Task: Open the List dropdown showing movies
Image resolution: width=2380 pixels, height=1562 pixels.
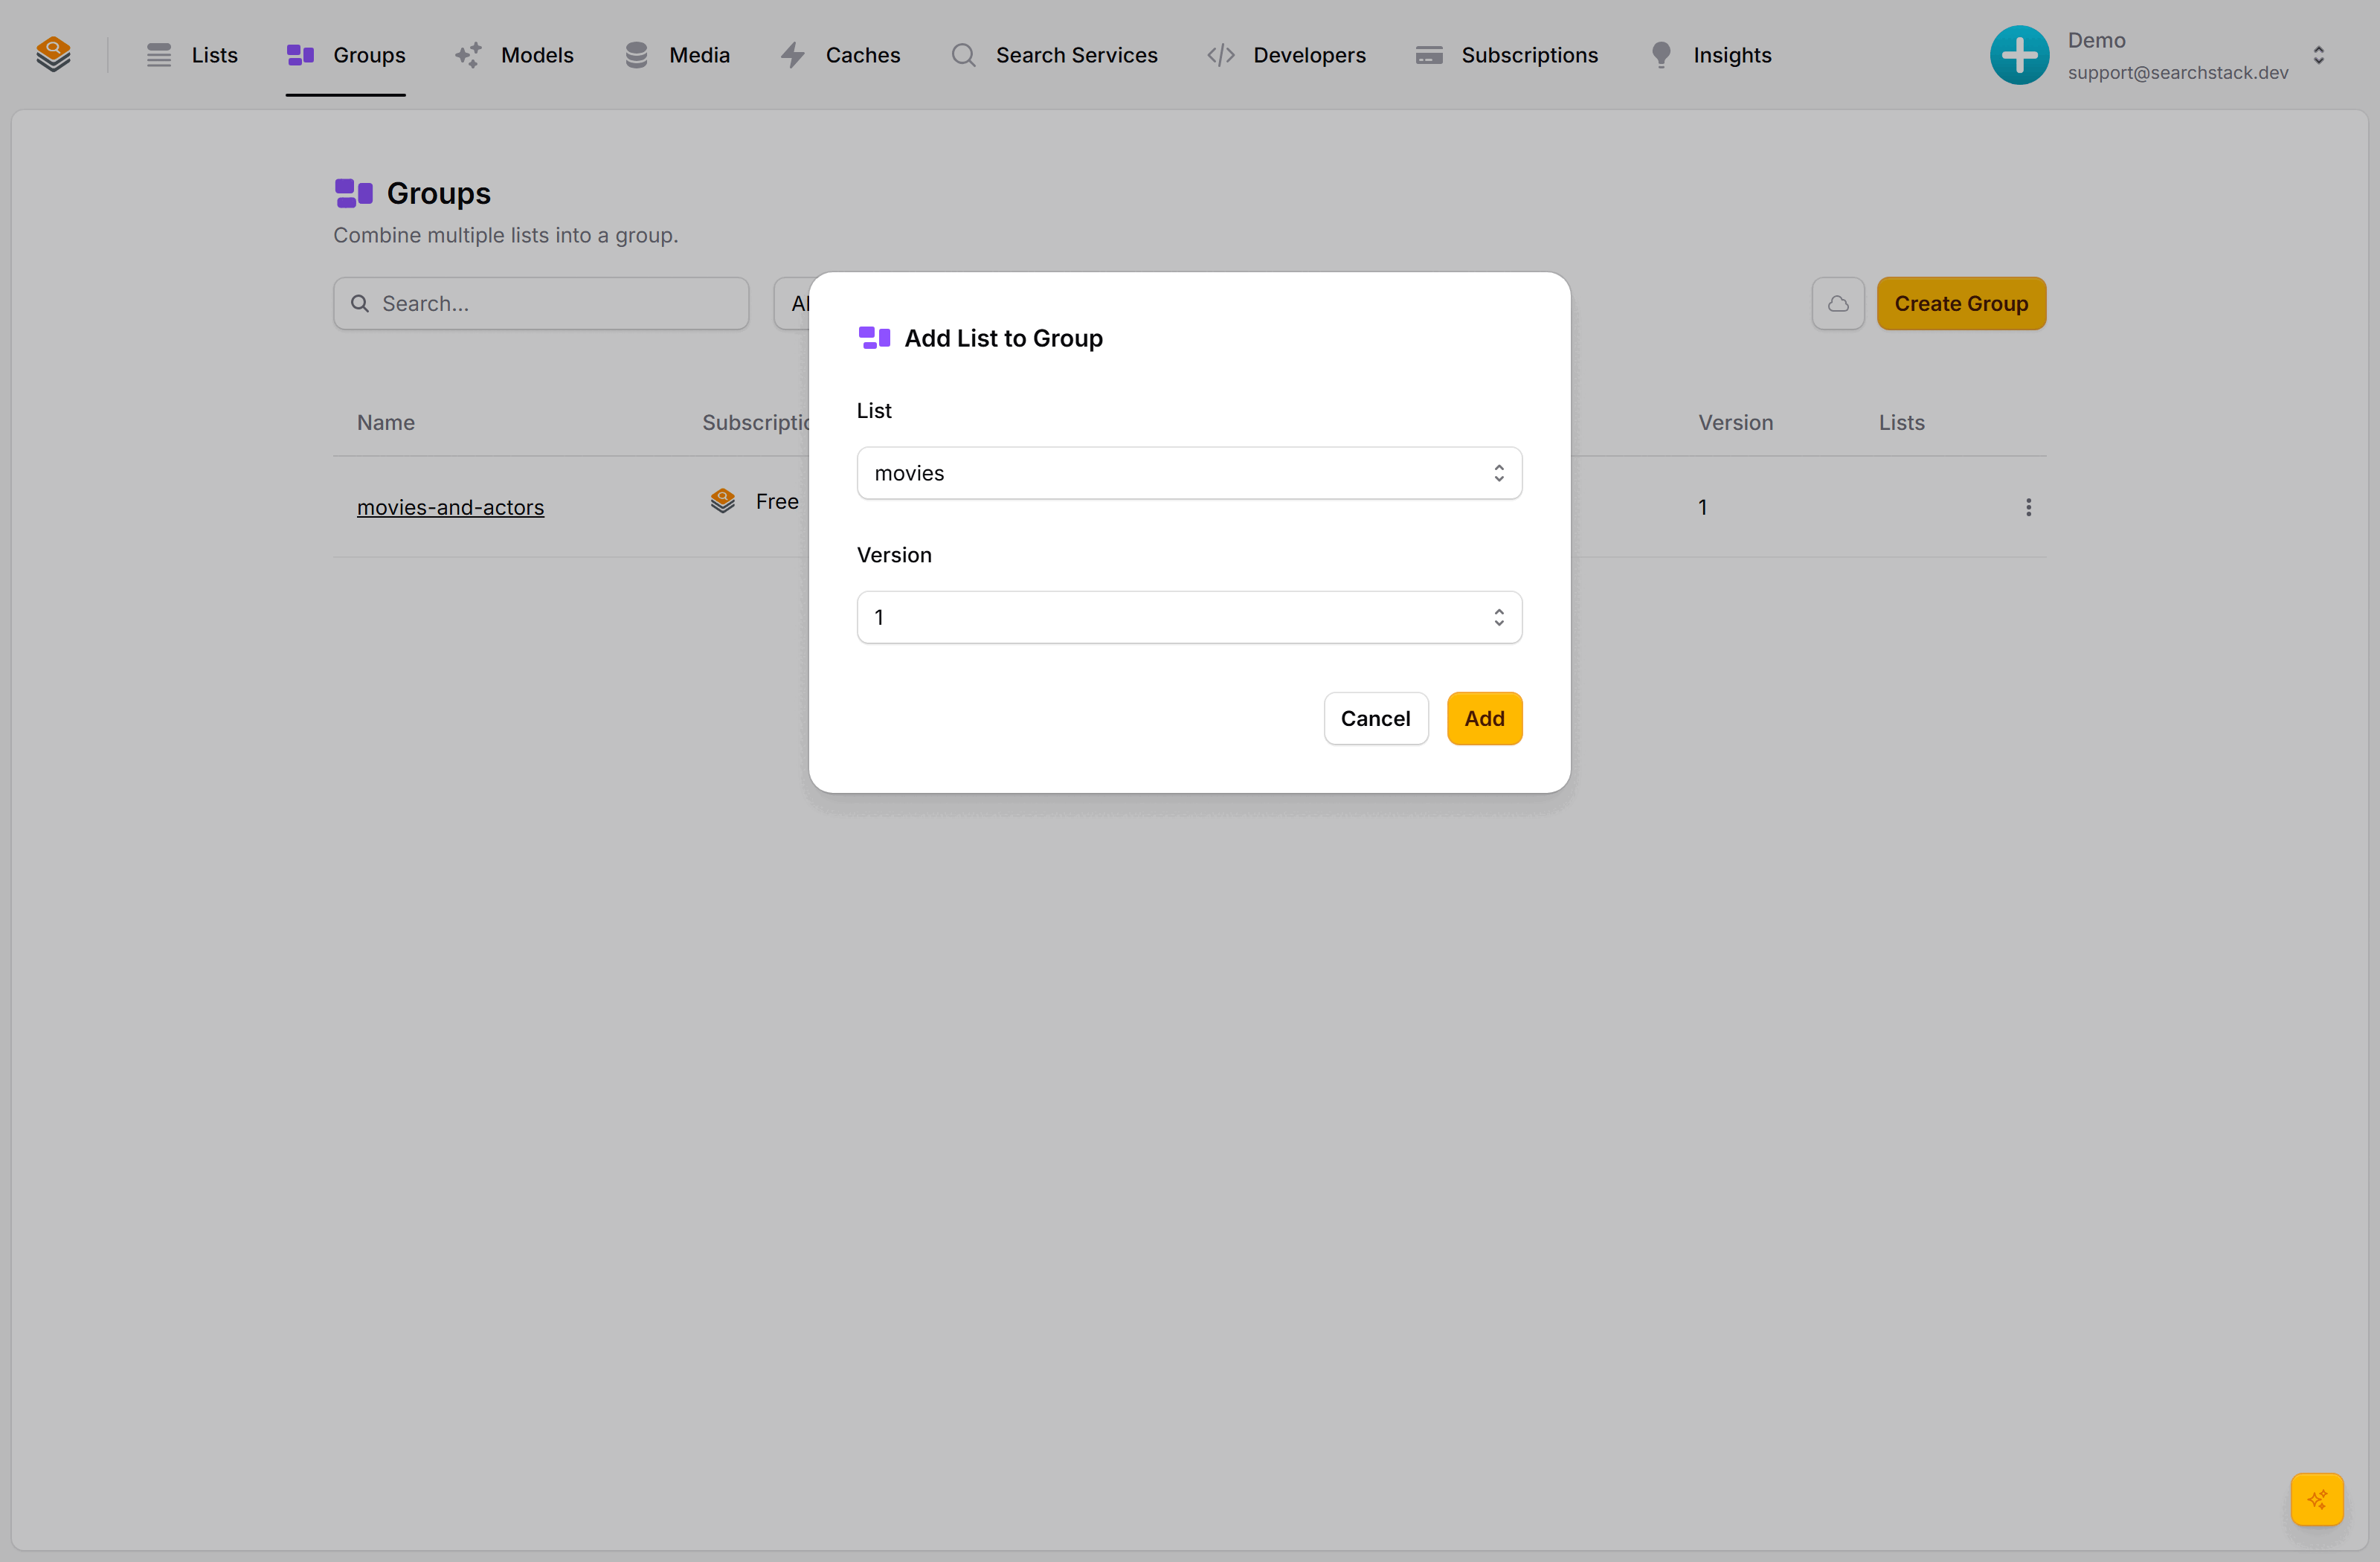Action: (x=1189, y=473)
